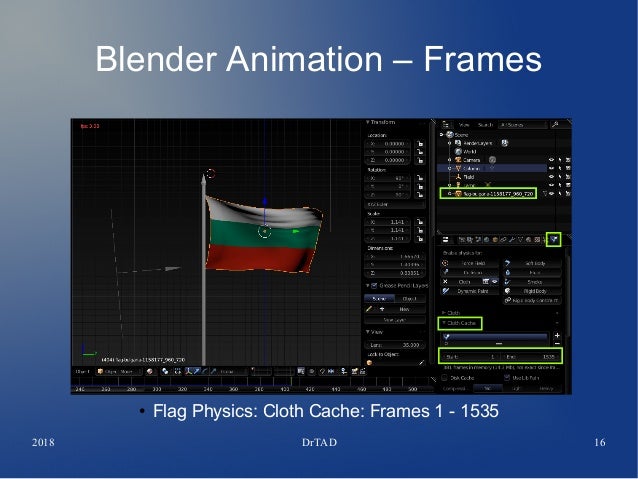The width and height of the screenshot is (638, 479).
Task: Toggle Camera selectability cursor in Outliner
Action: click(x=560, y=160)
